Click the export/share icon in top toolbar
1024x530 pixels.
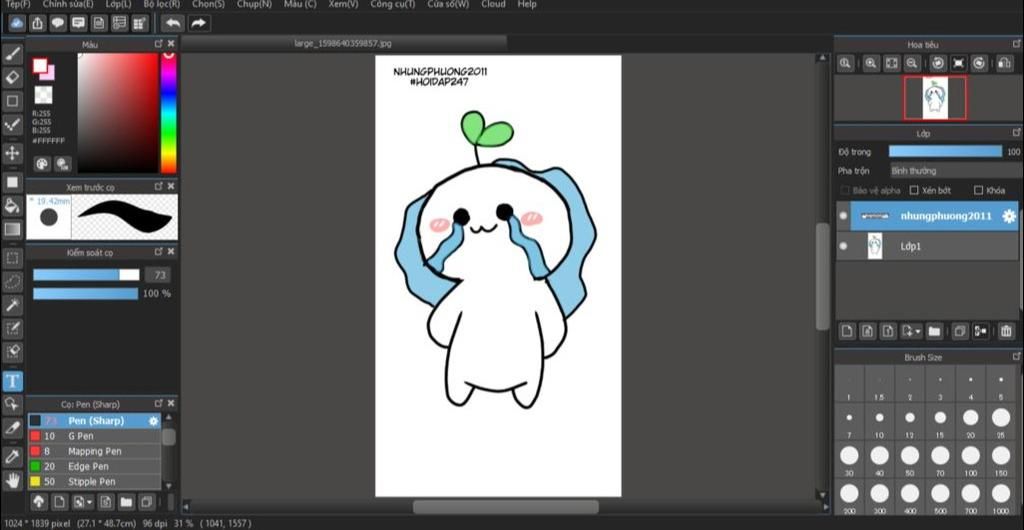coord(38,23)
